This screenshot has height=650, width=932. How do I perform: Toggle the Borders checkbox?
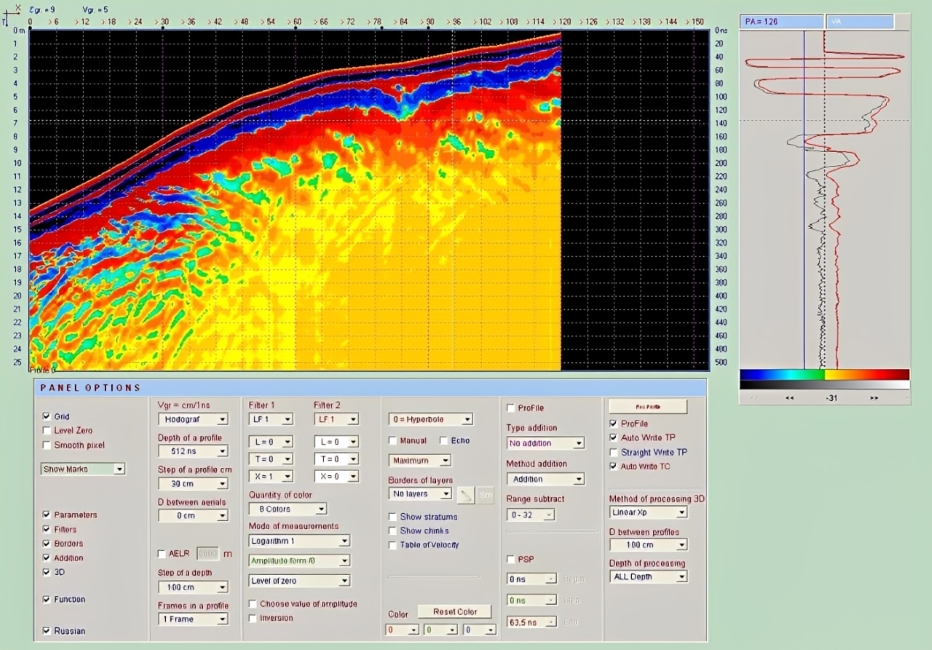tap(46, 544)
